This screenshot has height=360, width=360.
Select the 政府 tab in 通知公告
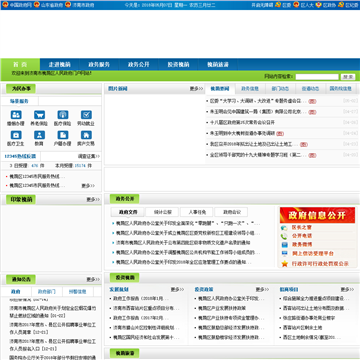tap(16, 292)
